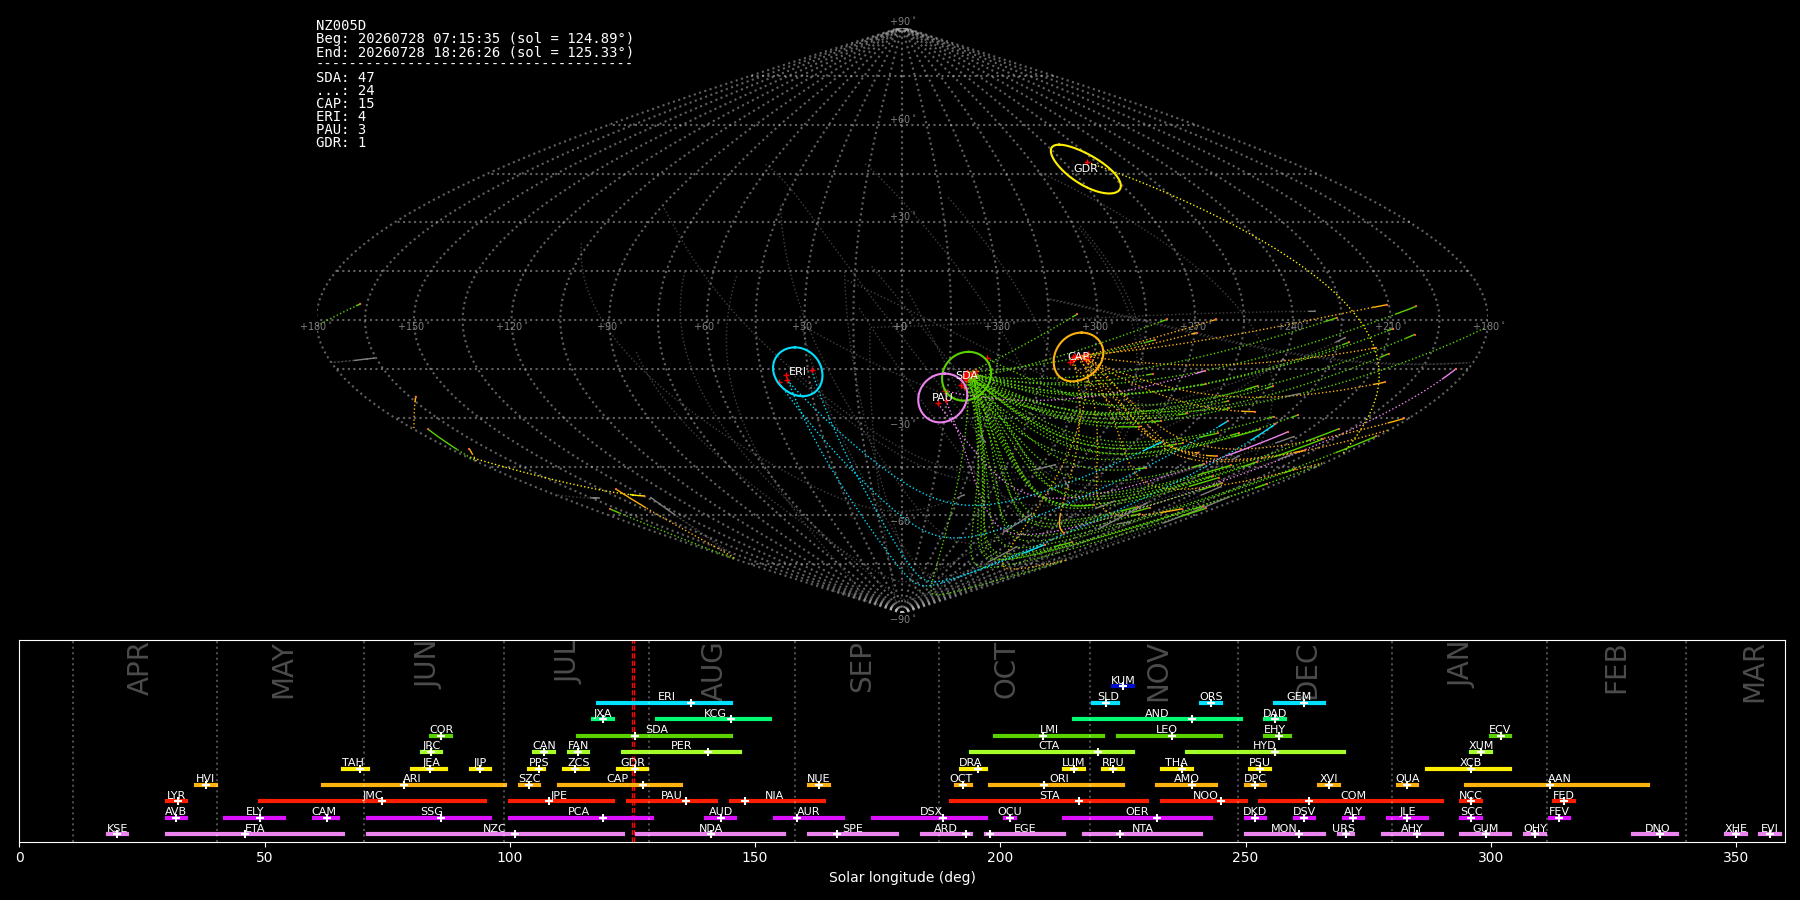Select the green SDA radiant circle on sky map
Image resolution: width=1800 pixels, height=900 pixels.
[x=967, y=376]
